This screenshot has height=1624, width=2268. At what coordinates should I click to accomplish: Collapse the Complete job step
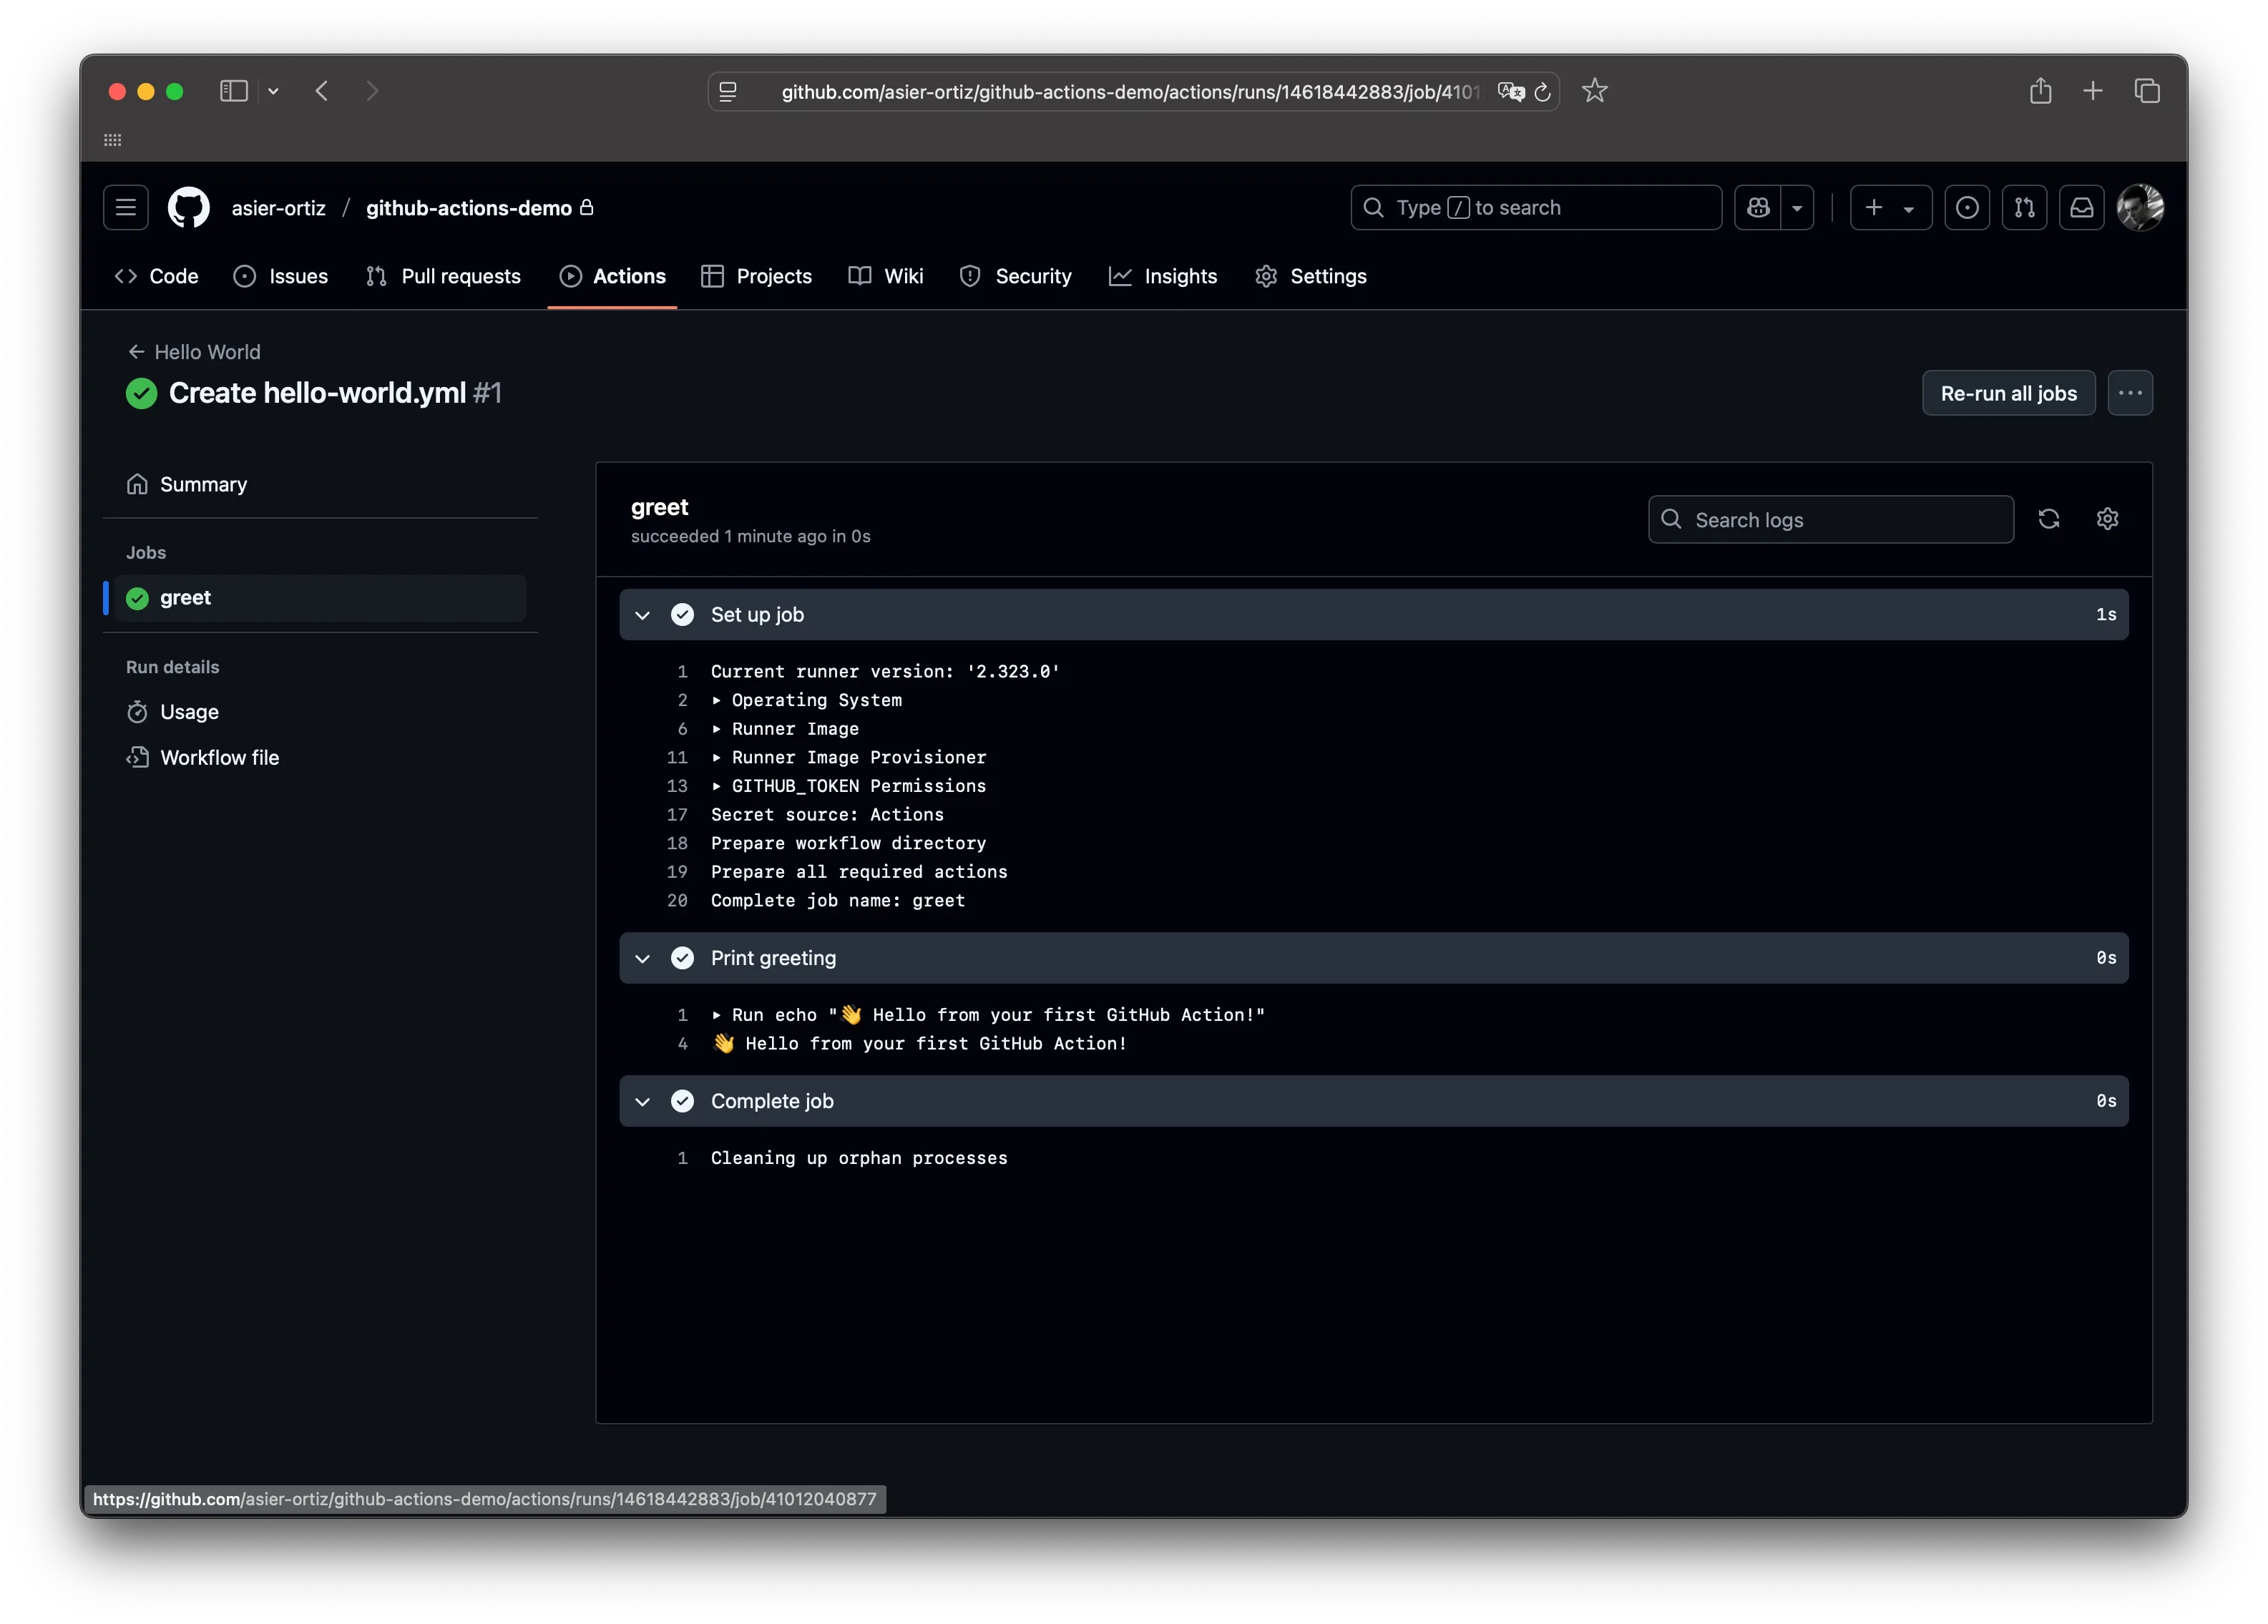[1373, 1101]
